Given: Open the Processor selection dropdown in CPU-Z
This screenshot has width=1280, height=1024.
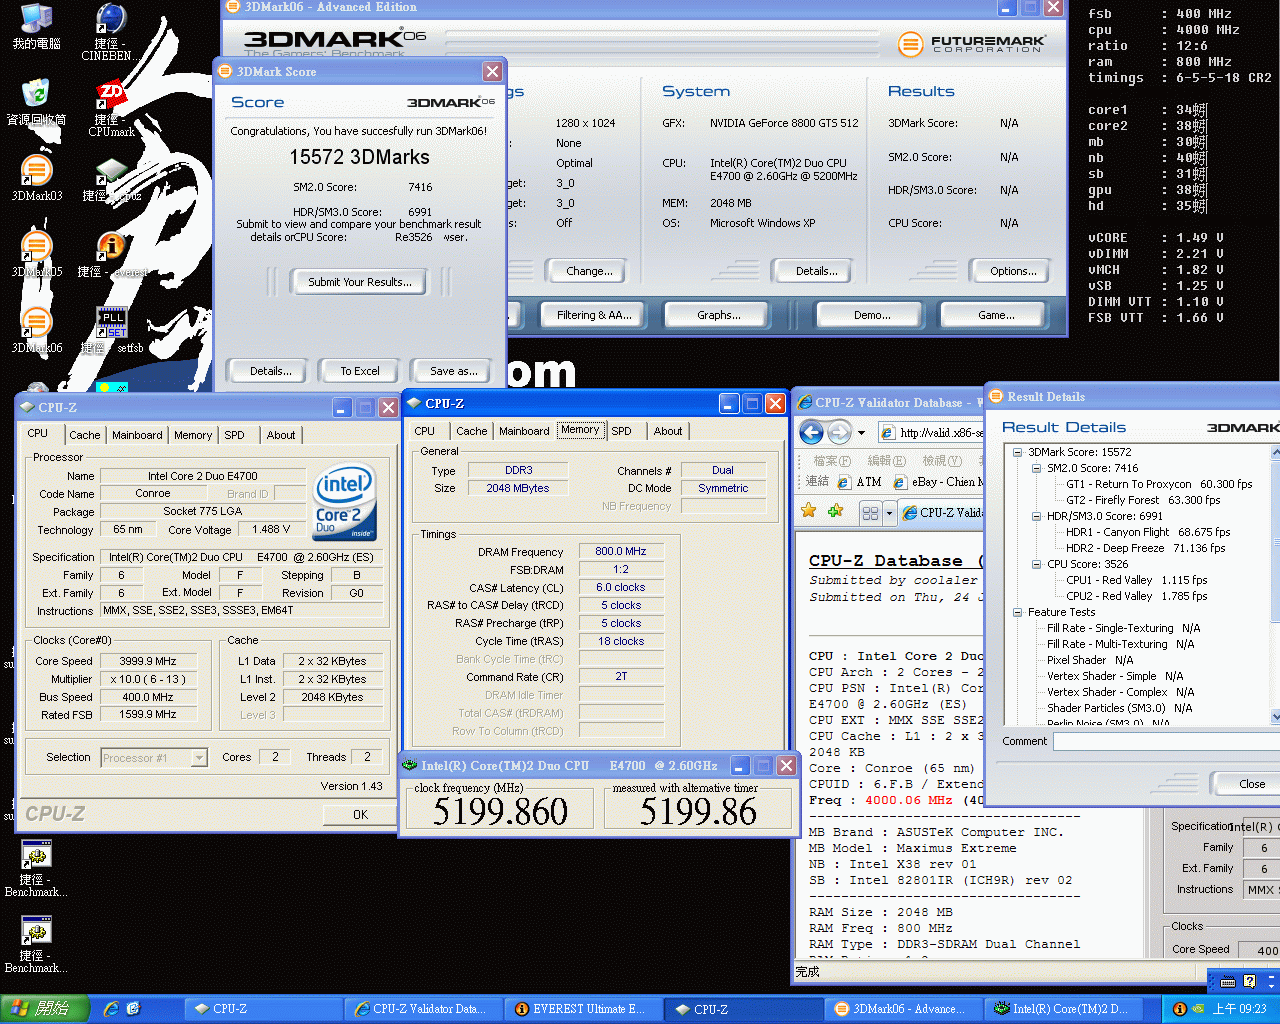Looking at the screenshot, I should (199, 758).
